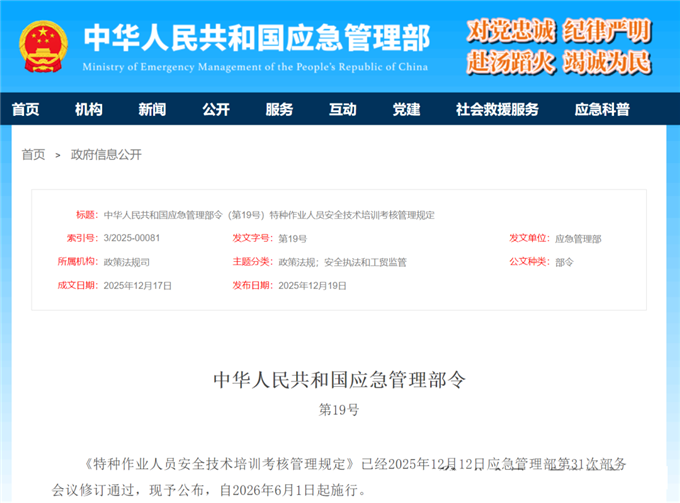Click the document title in the 标题 row

click(x=269, y=215)
